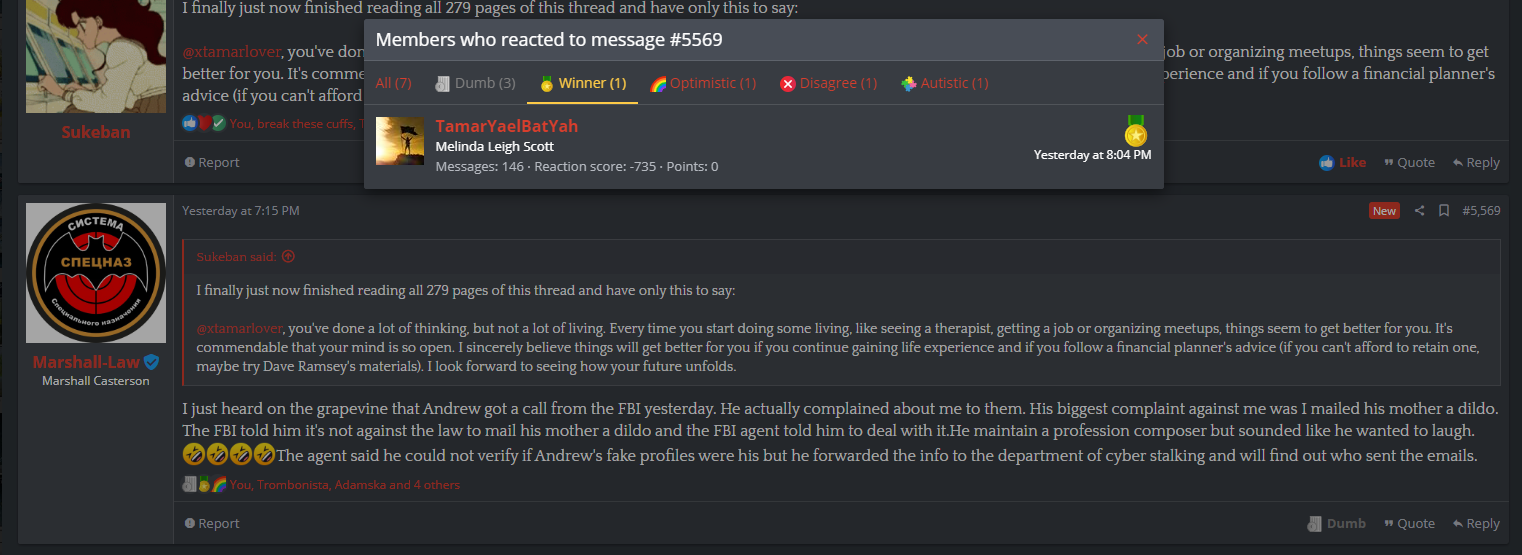Bookmark post #5,569 with bookmark icon
Screen dimensions: 1522x555
click(1444, 210)
